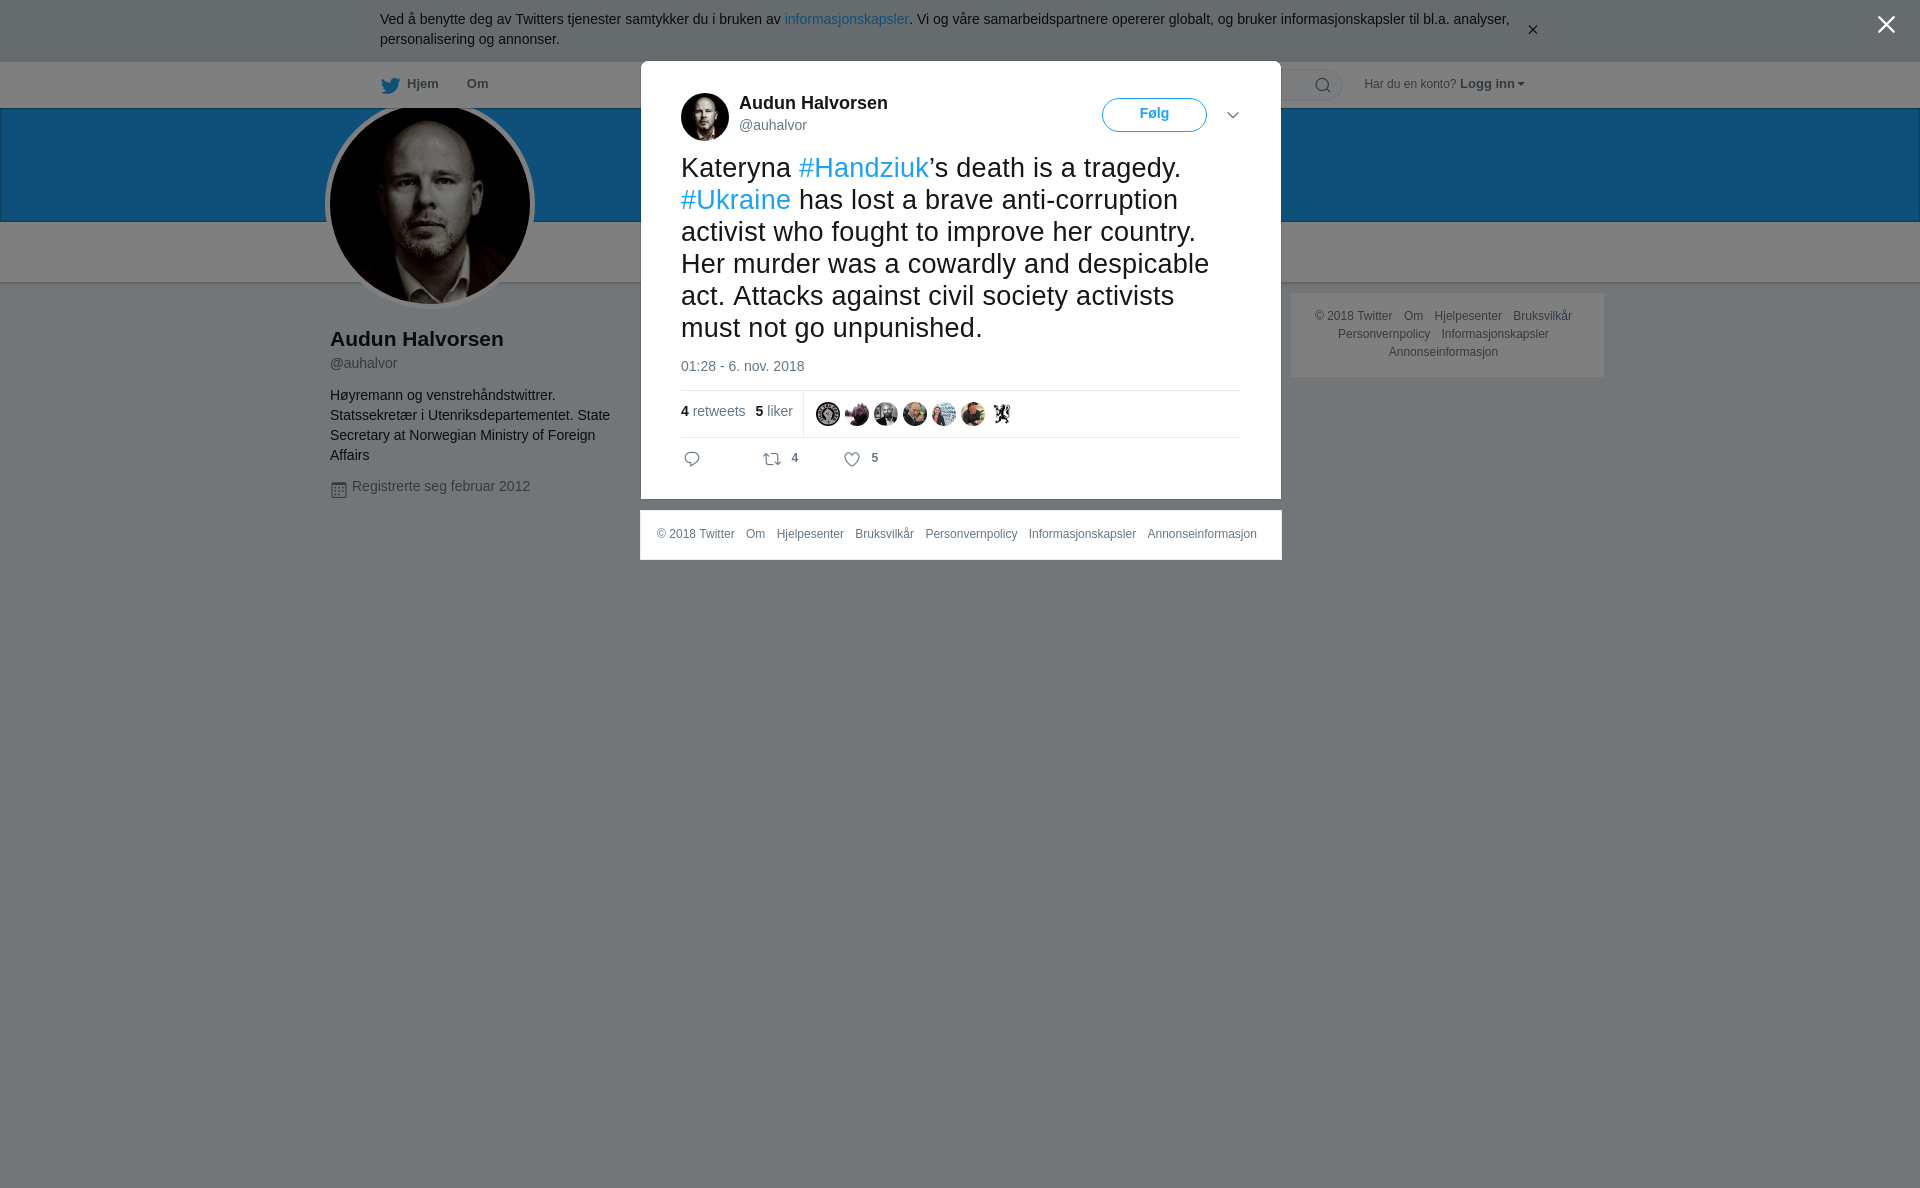The width and height of the screenshot is (1920, 1188).
Task: Follow the account with Følg button
Action: pos(1154,115)
